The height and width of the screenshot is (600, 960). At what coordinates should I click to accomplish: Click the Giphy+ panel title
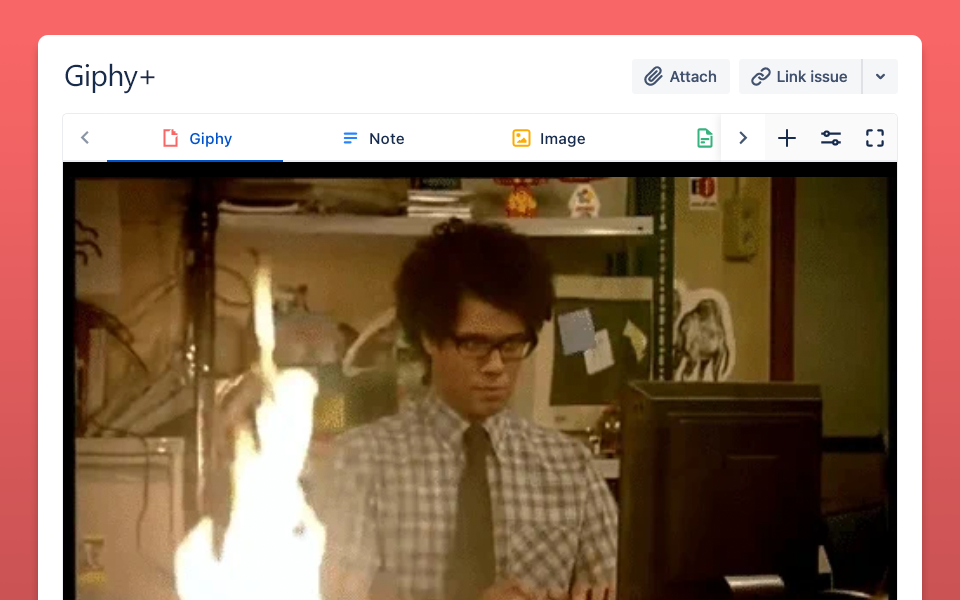tap(110, 77)
